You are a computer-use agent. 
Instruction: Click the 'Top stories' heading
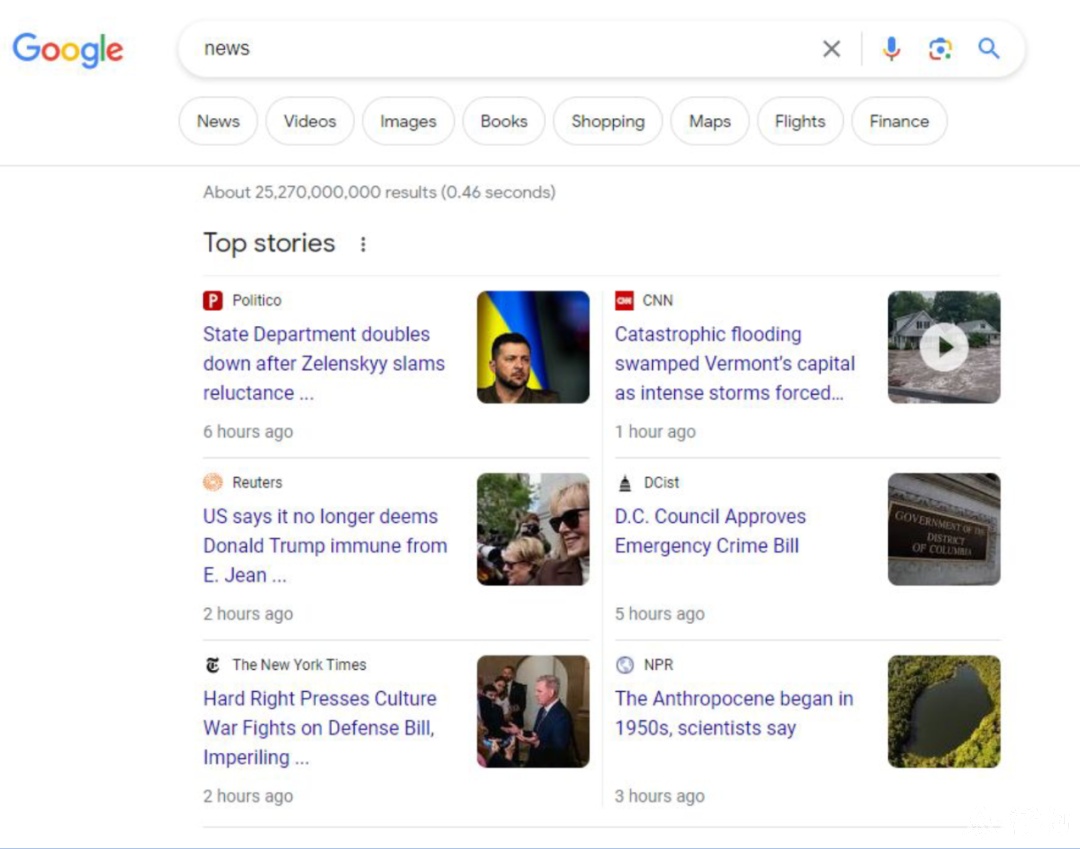coord(269,244)
